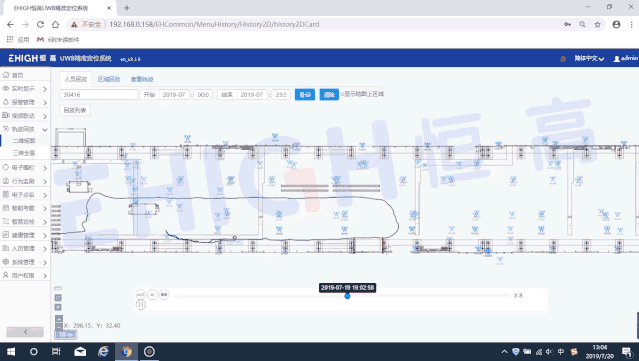
Task: Switch to the 区域回放 tab
Action: (x=109, y=79)
